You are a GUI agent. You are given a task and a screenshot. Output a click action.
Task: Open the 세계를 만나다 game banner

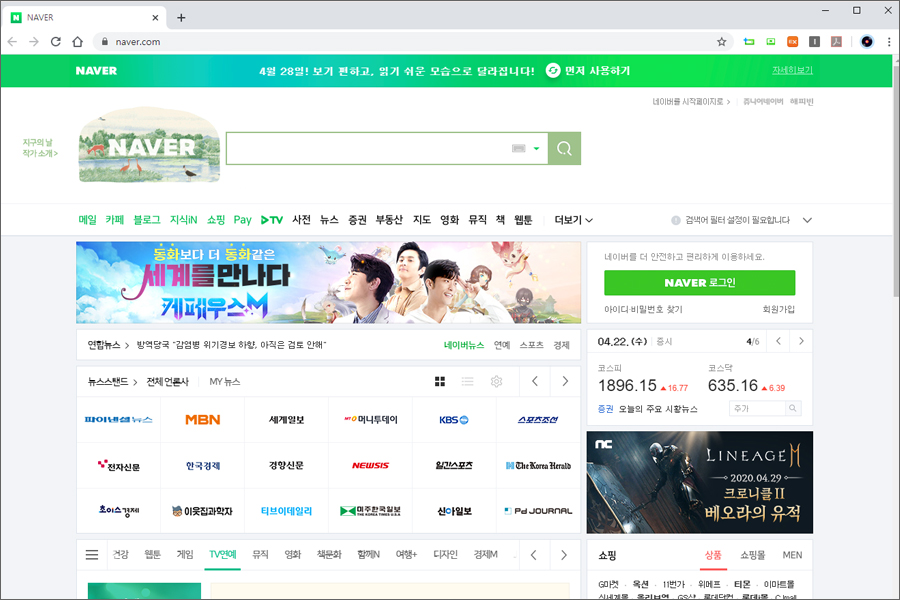328,282
